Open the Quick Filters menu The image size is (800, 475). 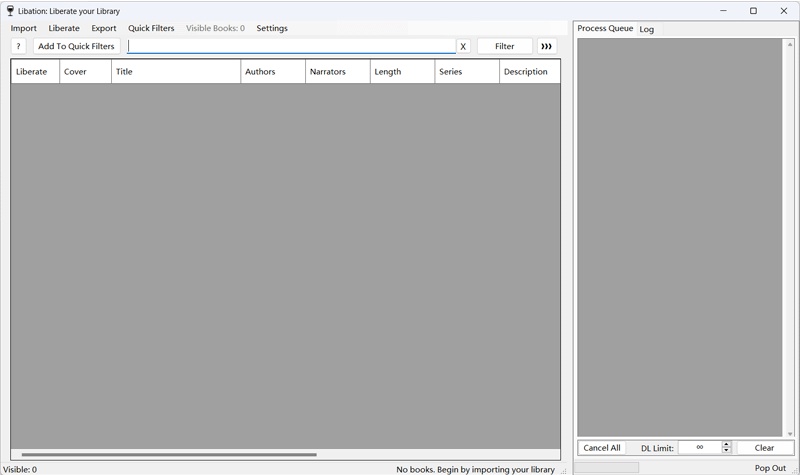point(151,28)
